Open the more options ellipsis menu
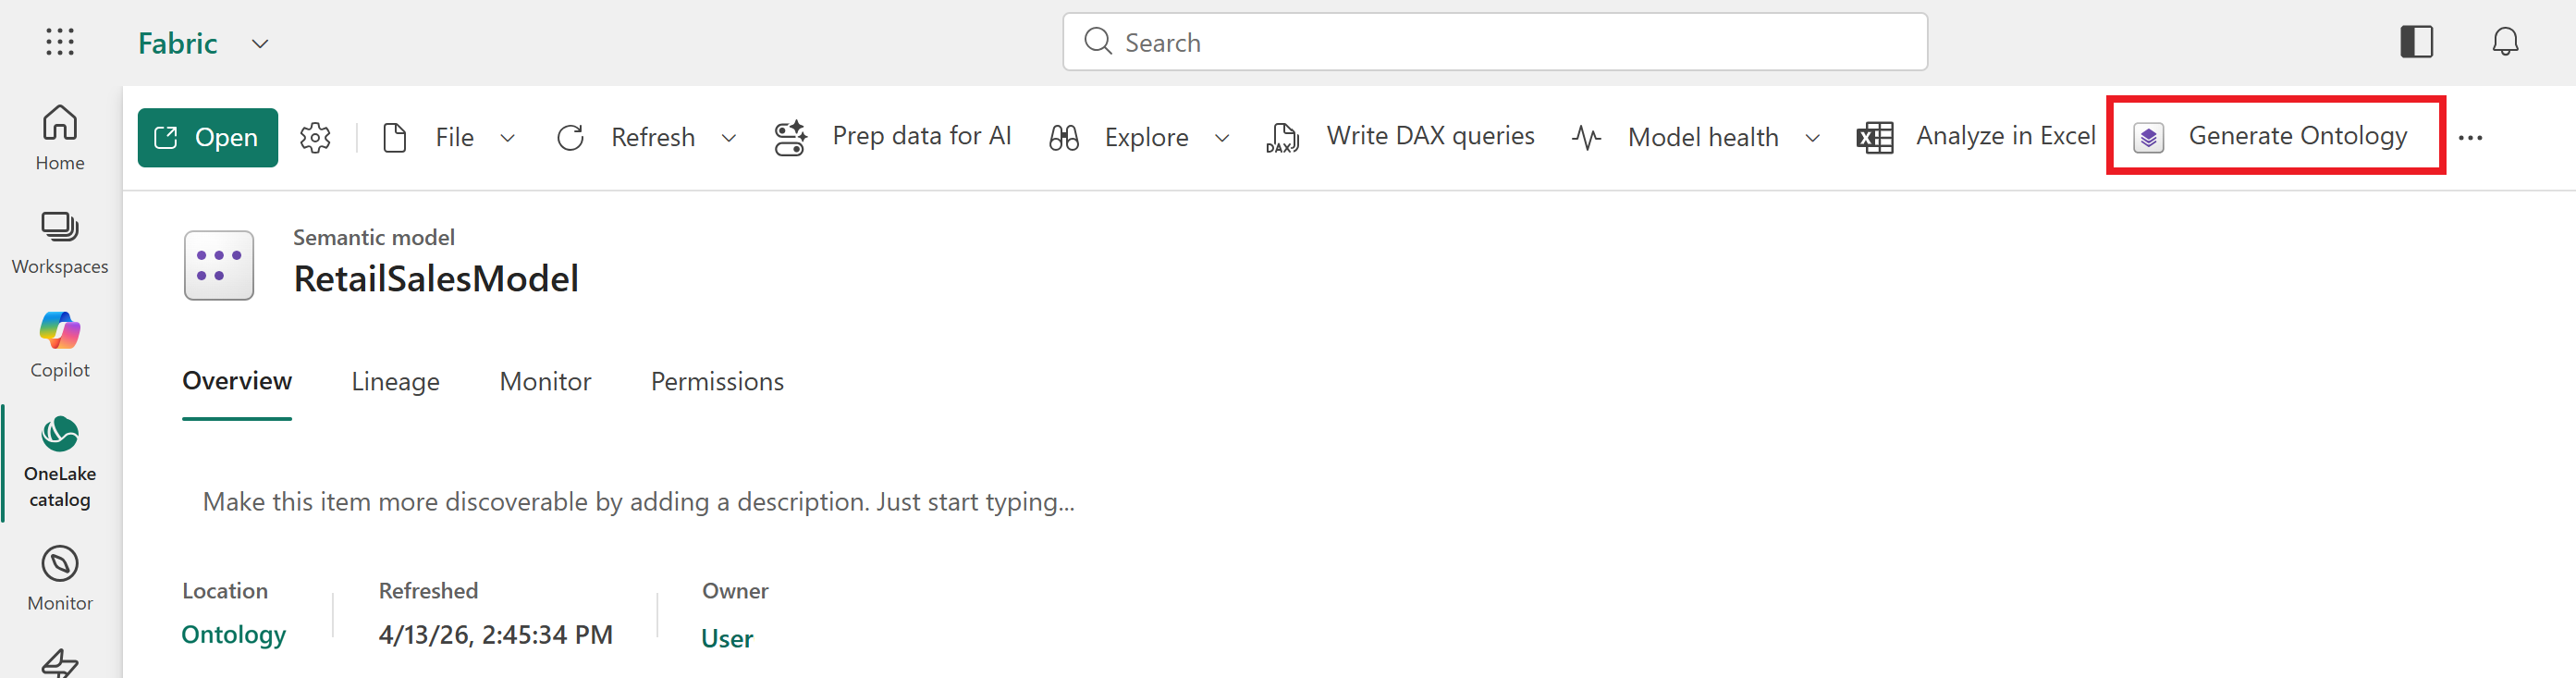This screenshot has width=2576, height=678. (x=2469, y=138)
